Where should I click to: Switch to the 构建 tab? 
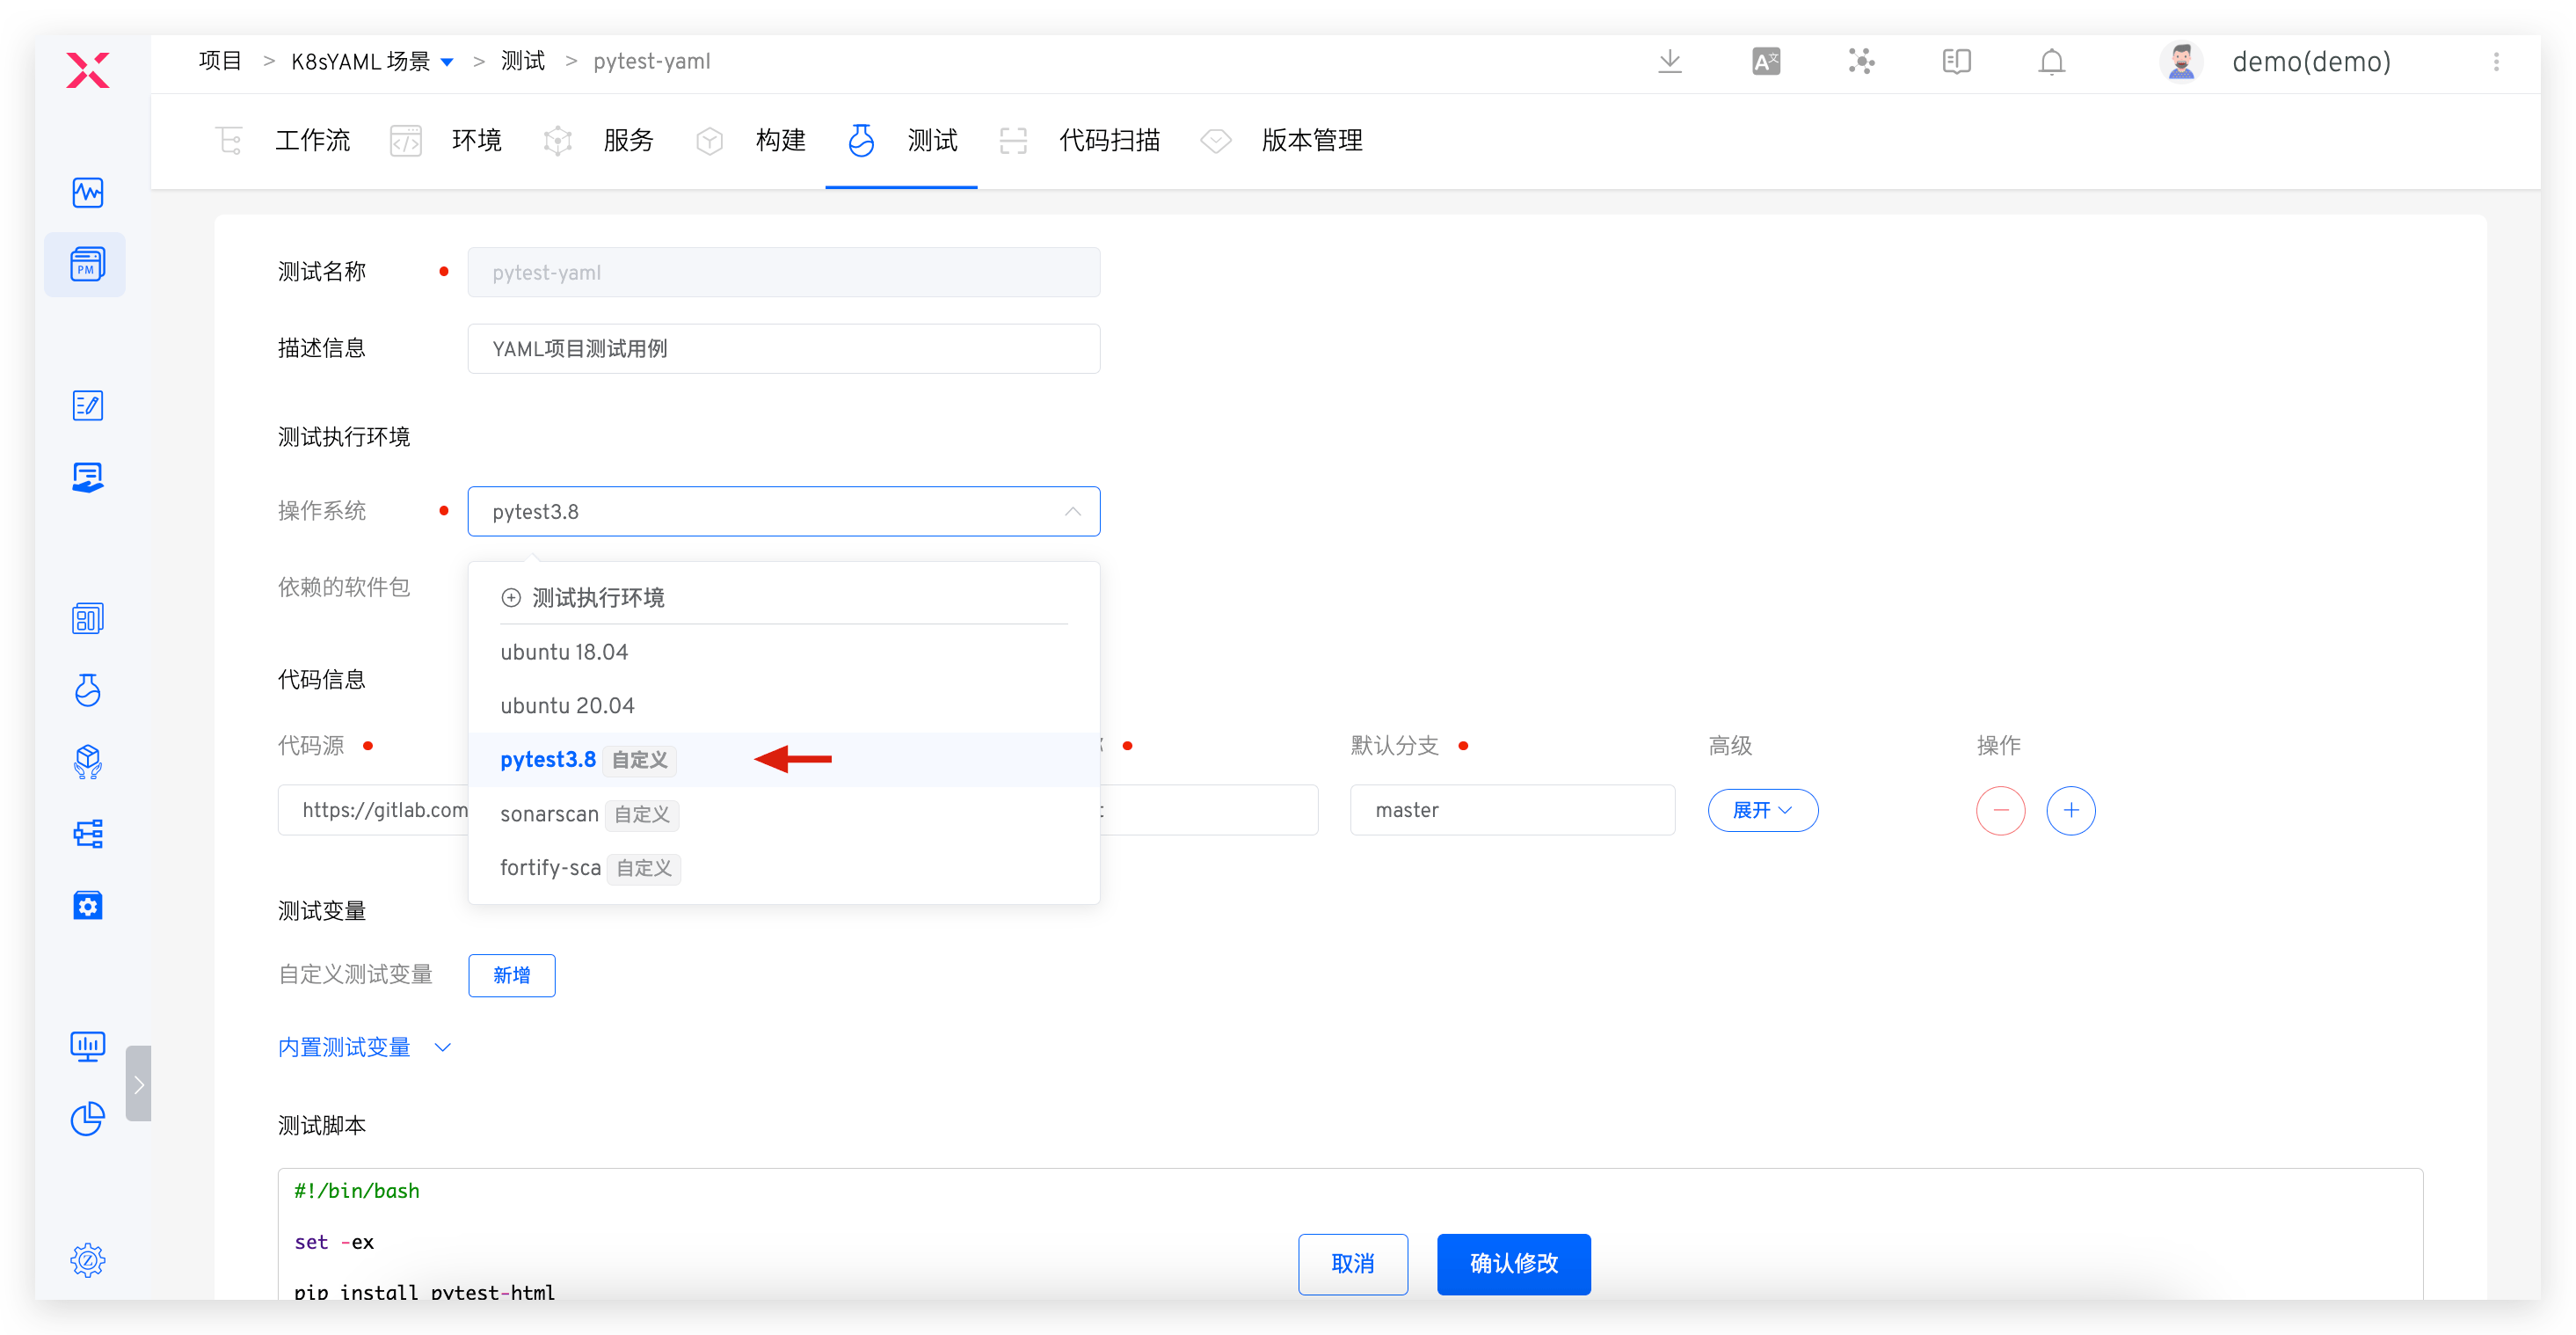click(x=750, y=140)
